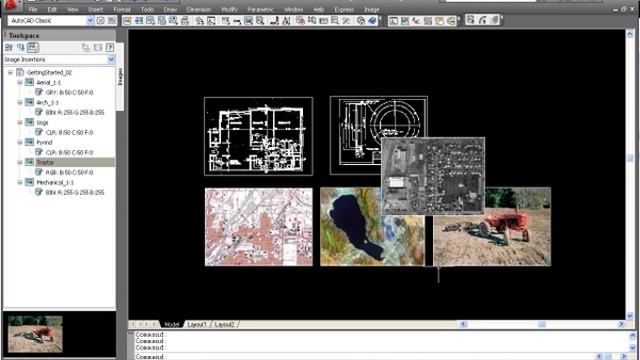Collapse the Tractor tree node
Viewport: 640px width, 360px height.
tap(20, 162)
